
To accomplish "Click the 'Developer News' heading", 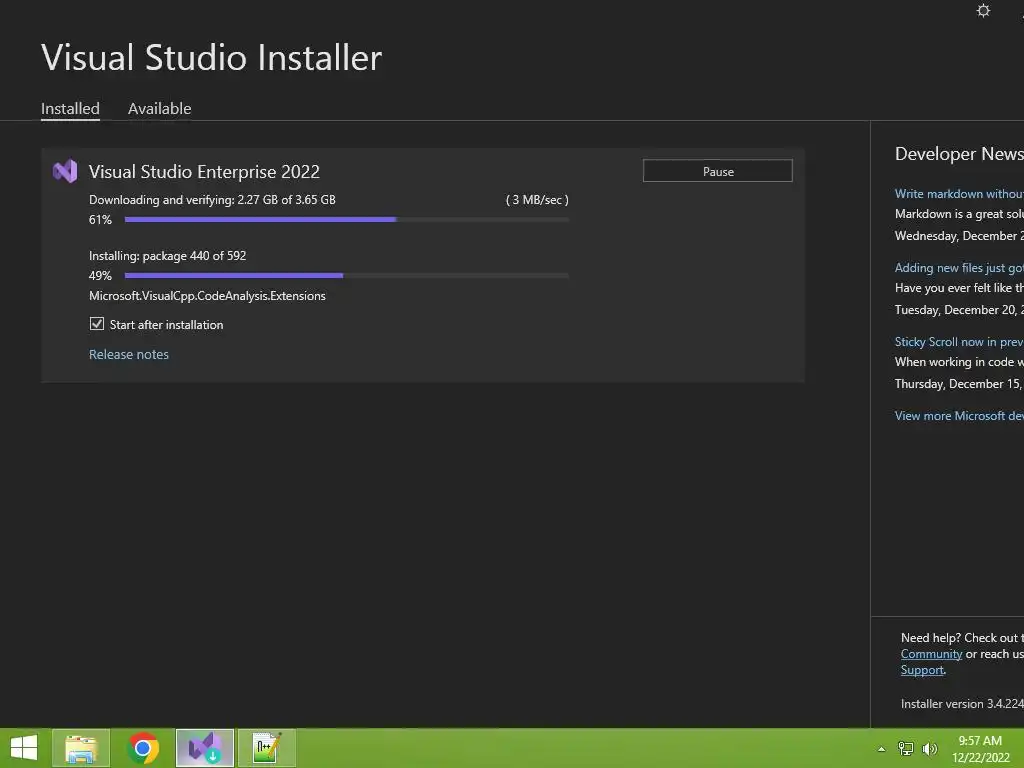I will point(959,154).
